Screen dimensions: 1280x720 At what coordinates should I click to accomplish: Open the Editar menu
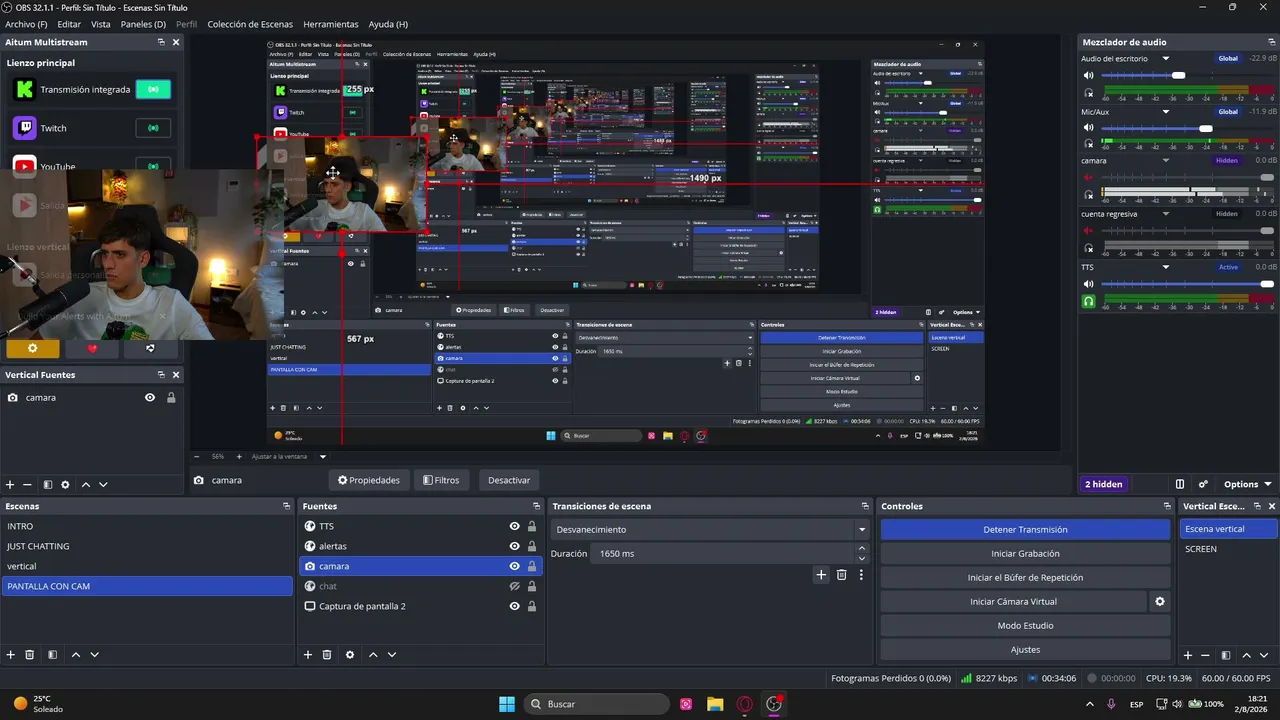69,24
